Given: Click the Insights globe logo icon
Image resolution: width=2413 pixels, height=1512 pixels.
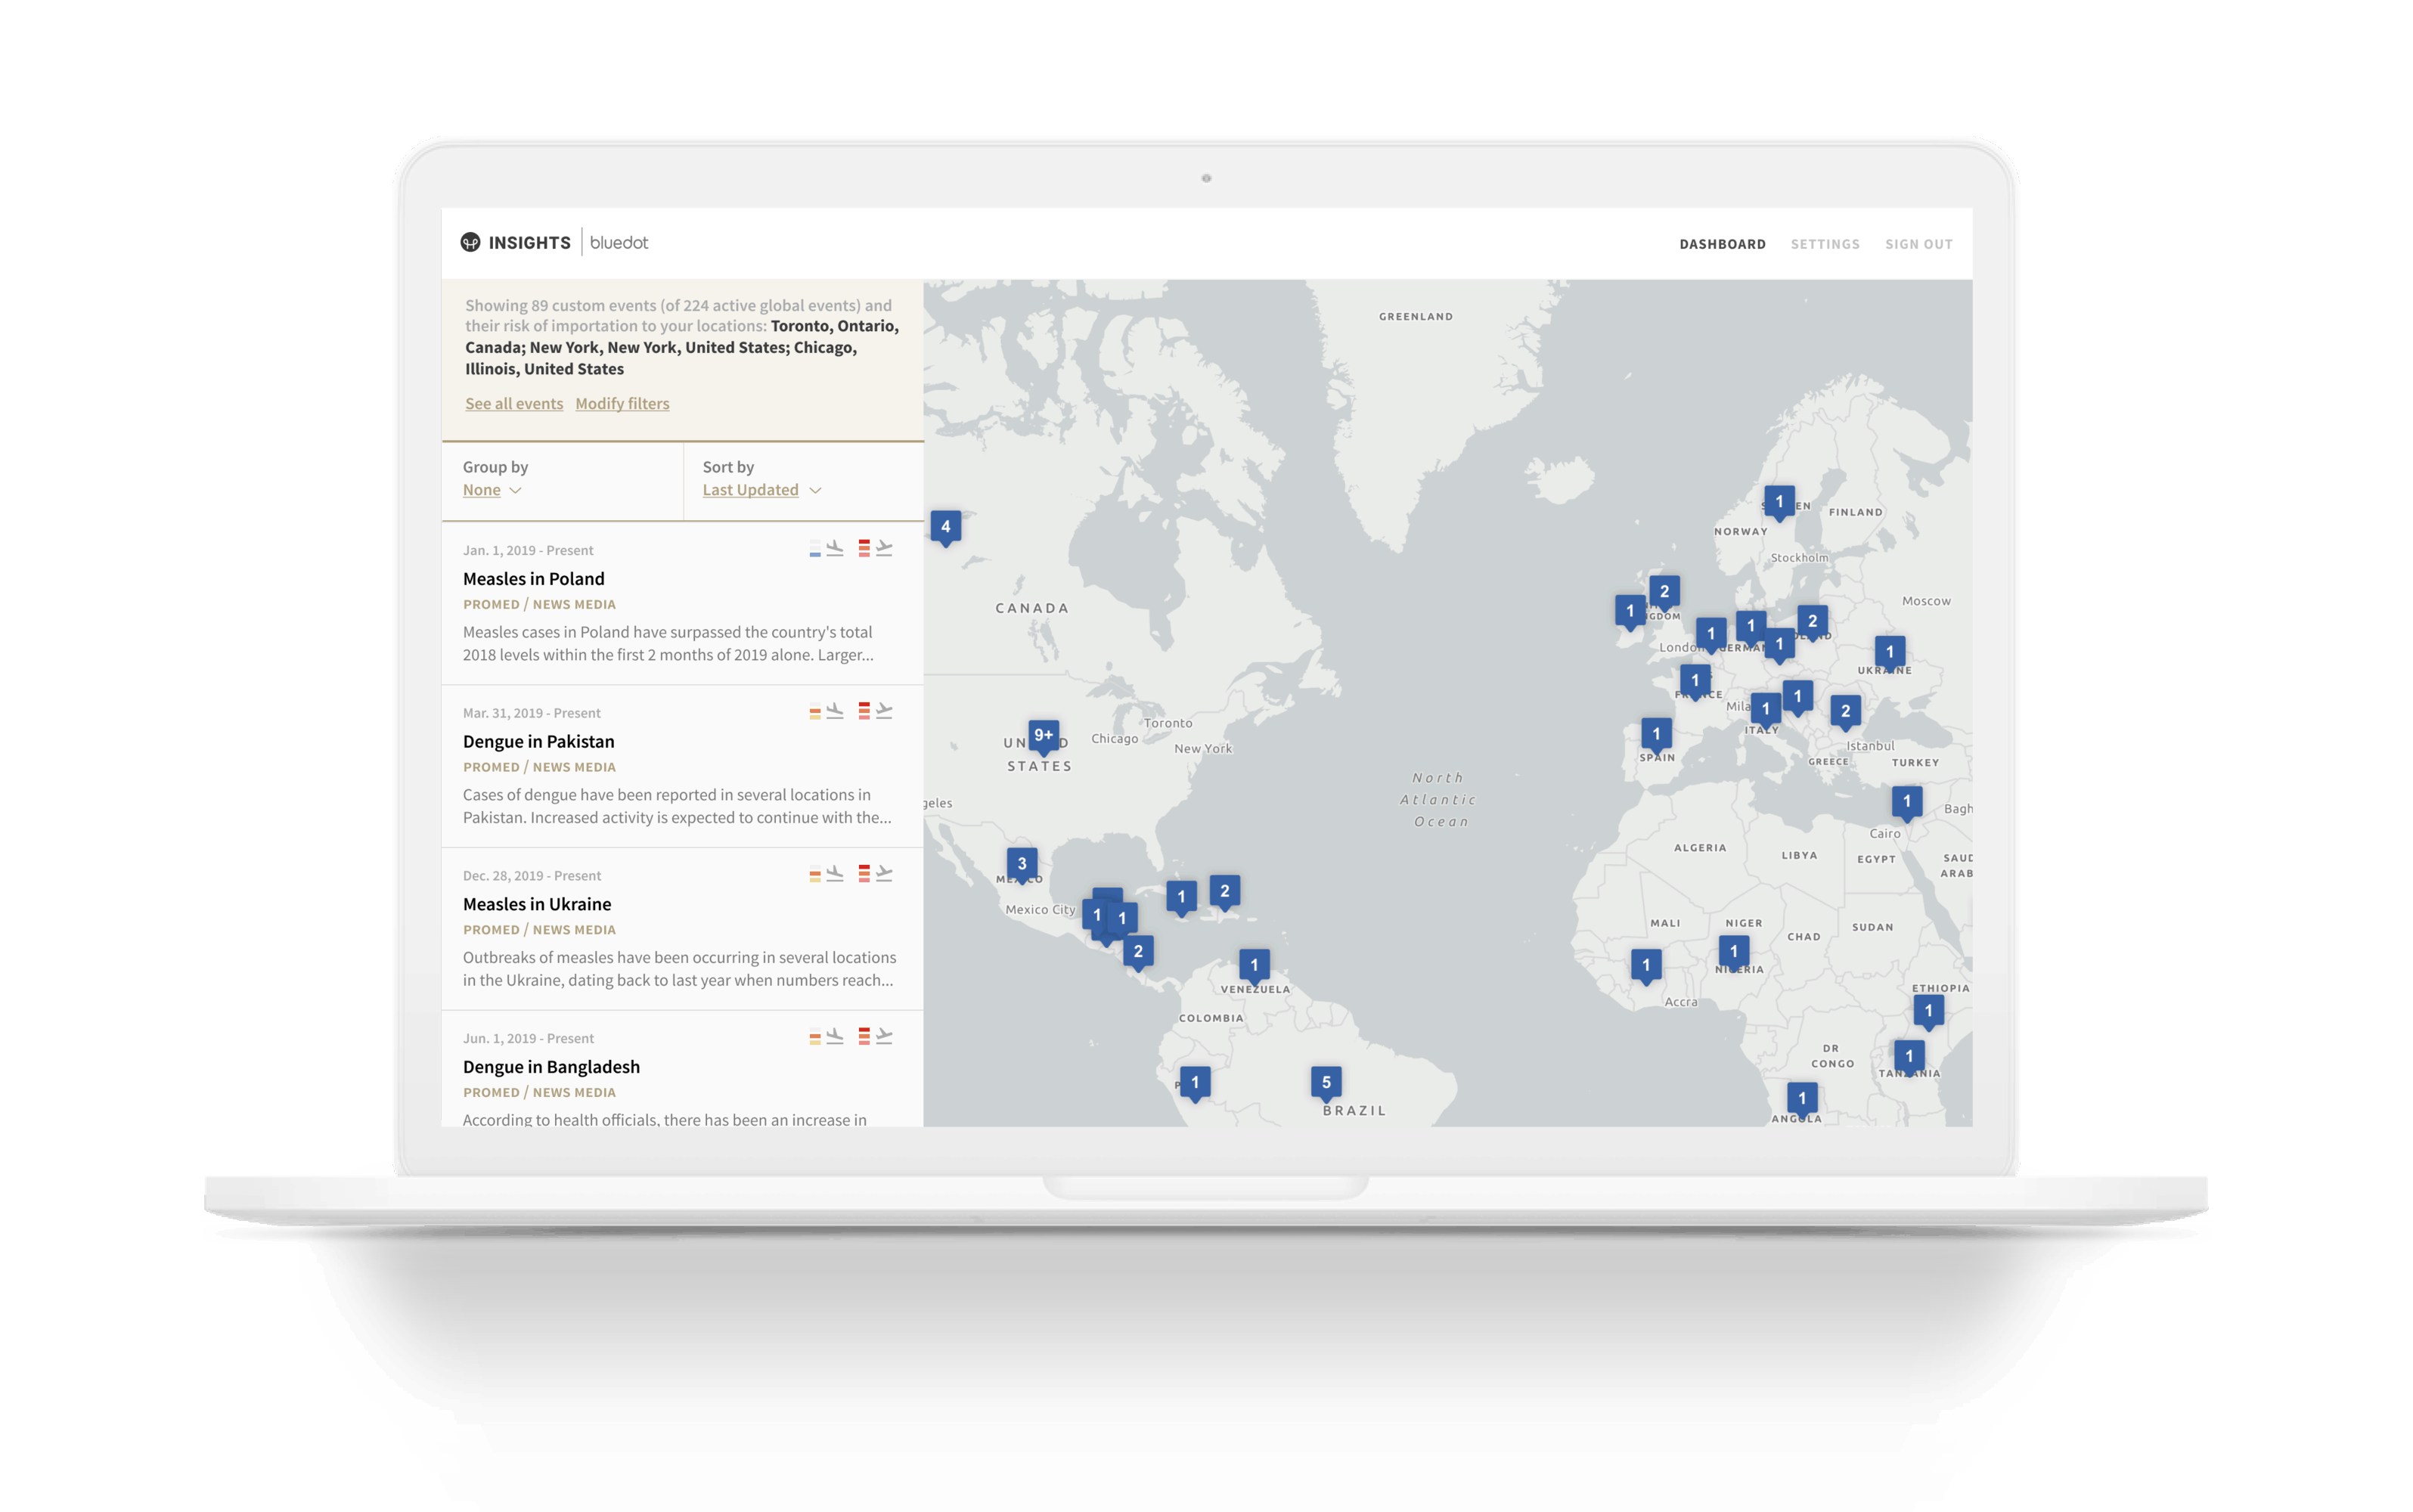Looking at the screenshot, I should (470, 242).
